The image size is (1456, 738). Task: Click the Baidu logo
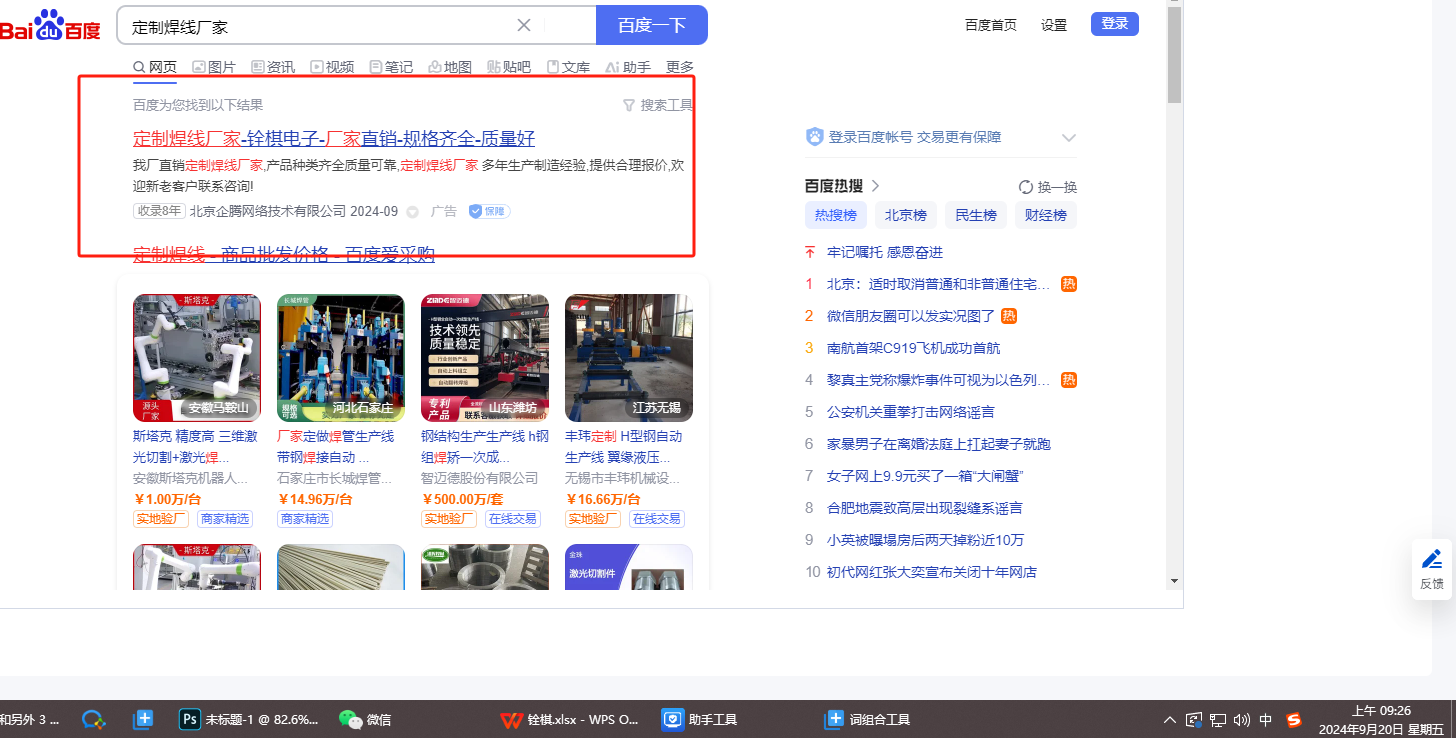50,26
